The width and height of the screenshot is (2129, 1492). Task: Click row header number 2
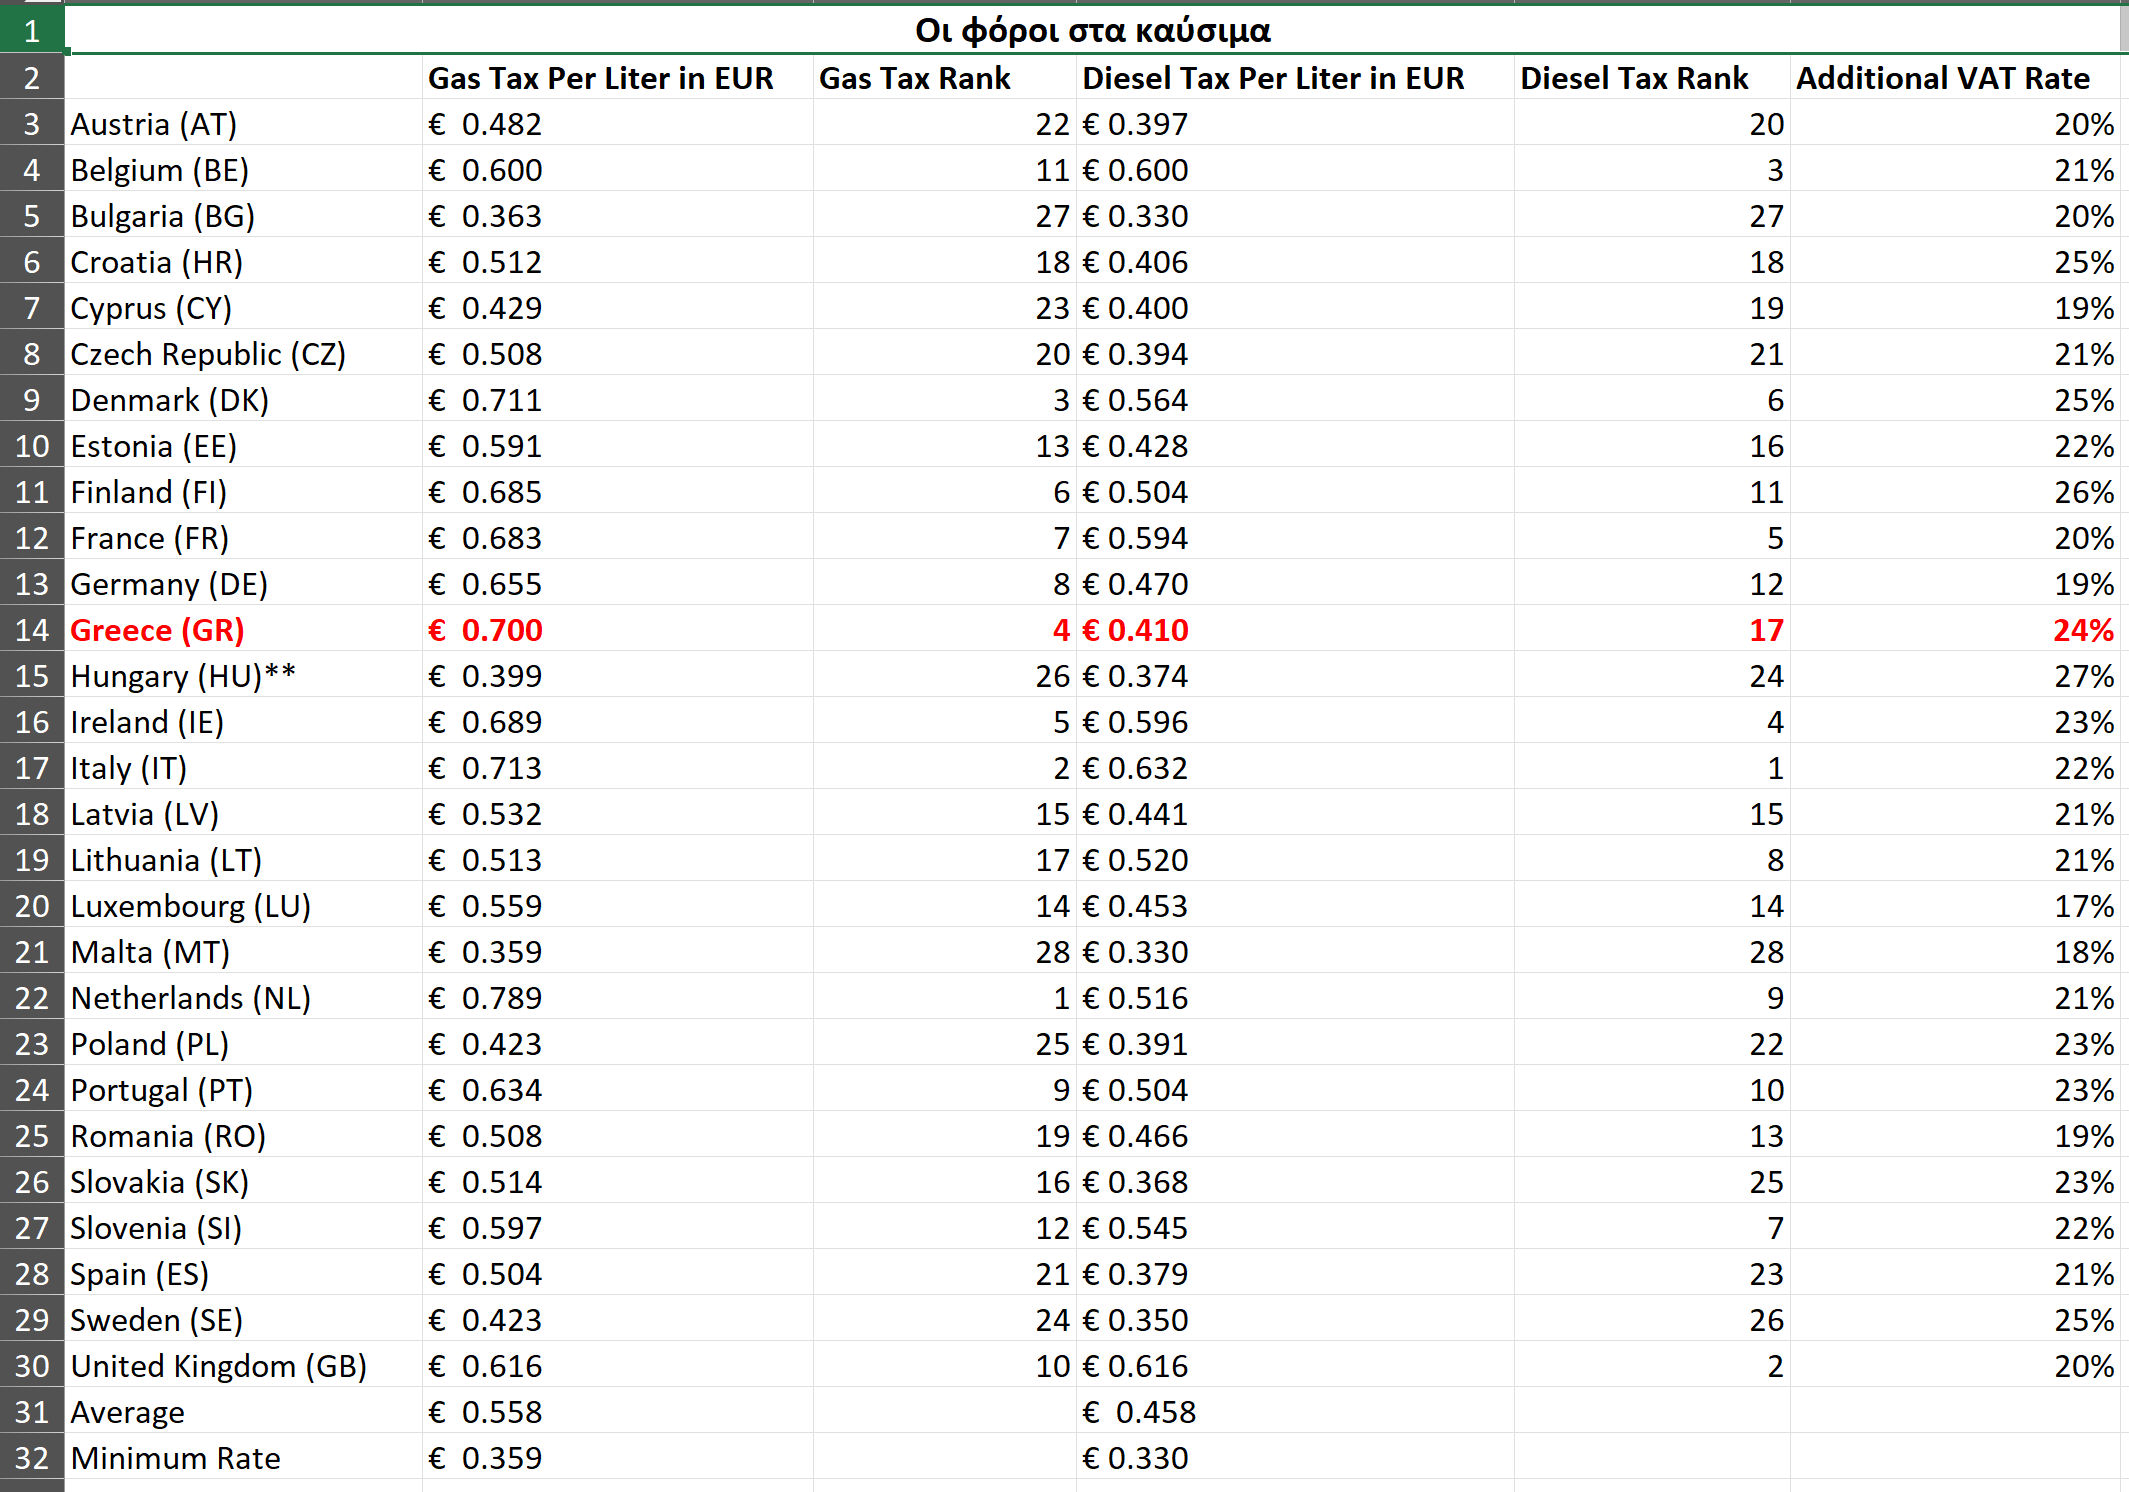click(x=32, y=78)
